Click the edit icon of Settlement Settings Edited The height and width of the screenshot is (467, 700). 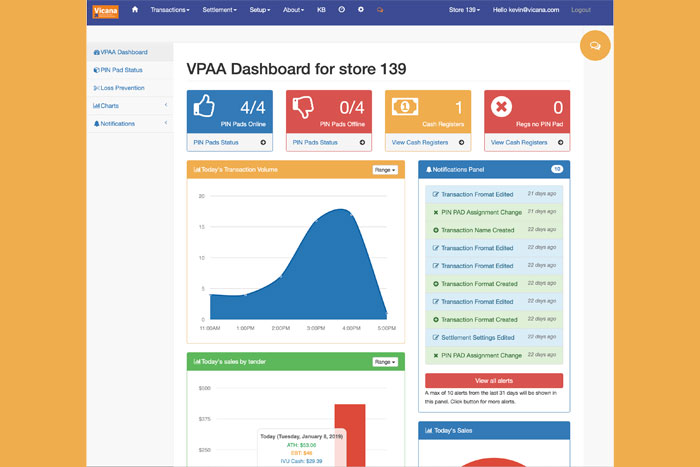click(x=436, y=338)
